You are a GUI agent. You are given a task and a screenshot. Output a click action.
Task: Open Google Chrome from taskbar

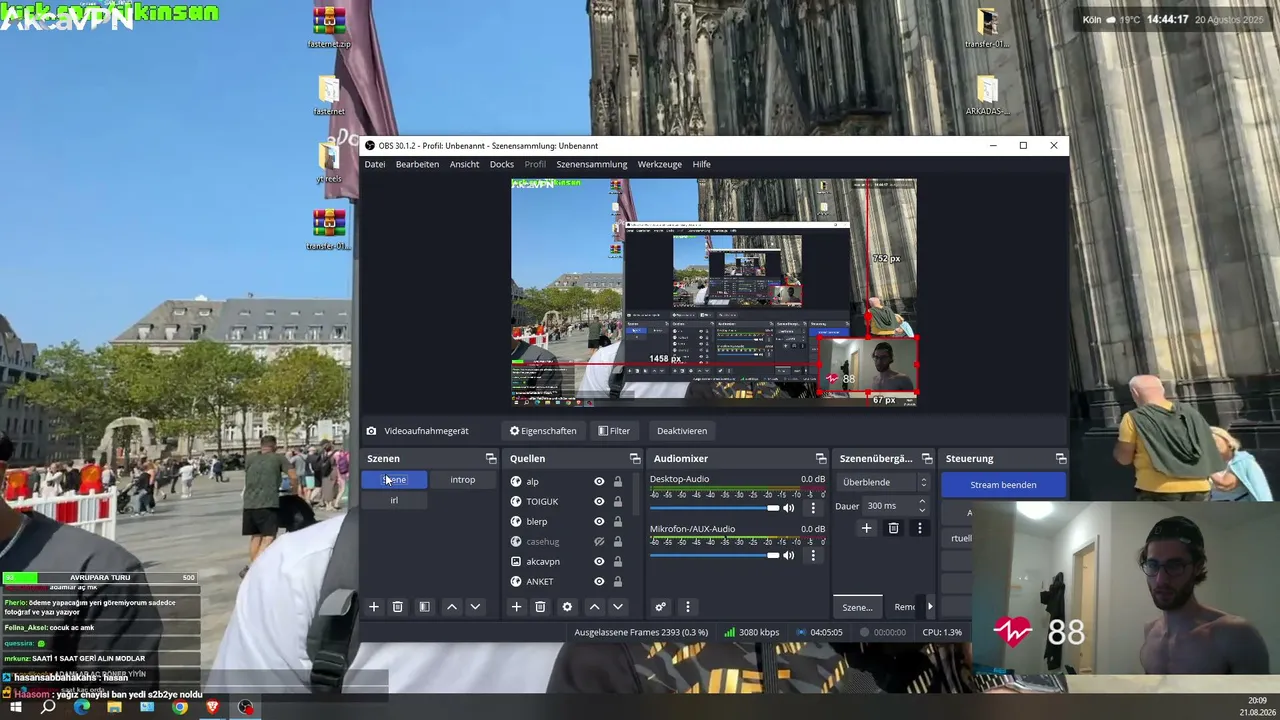point(180,707)
